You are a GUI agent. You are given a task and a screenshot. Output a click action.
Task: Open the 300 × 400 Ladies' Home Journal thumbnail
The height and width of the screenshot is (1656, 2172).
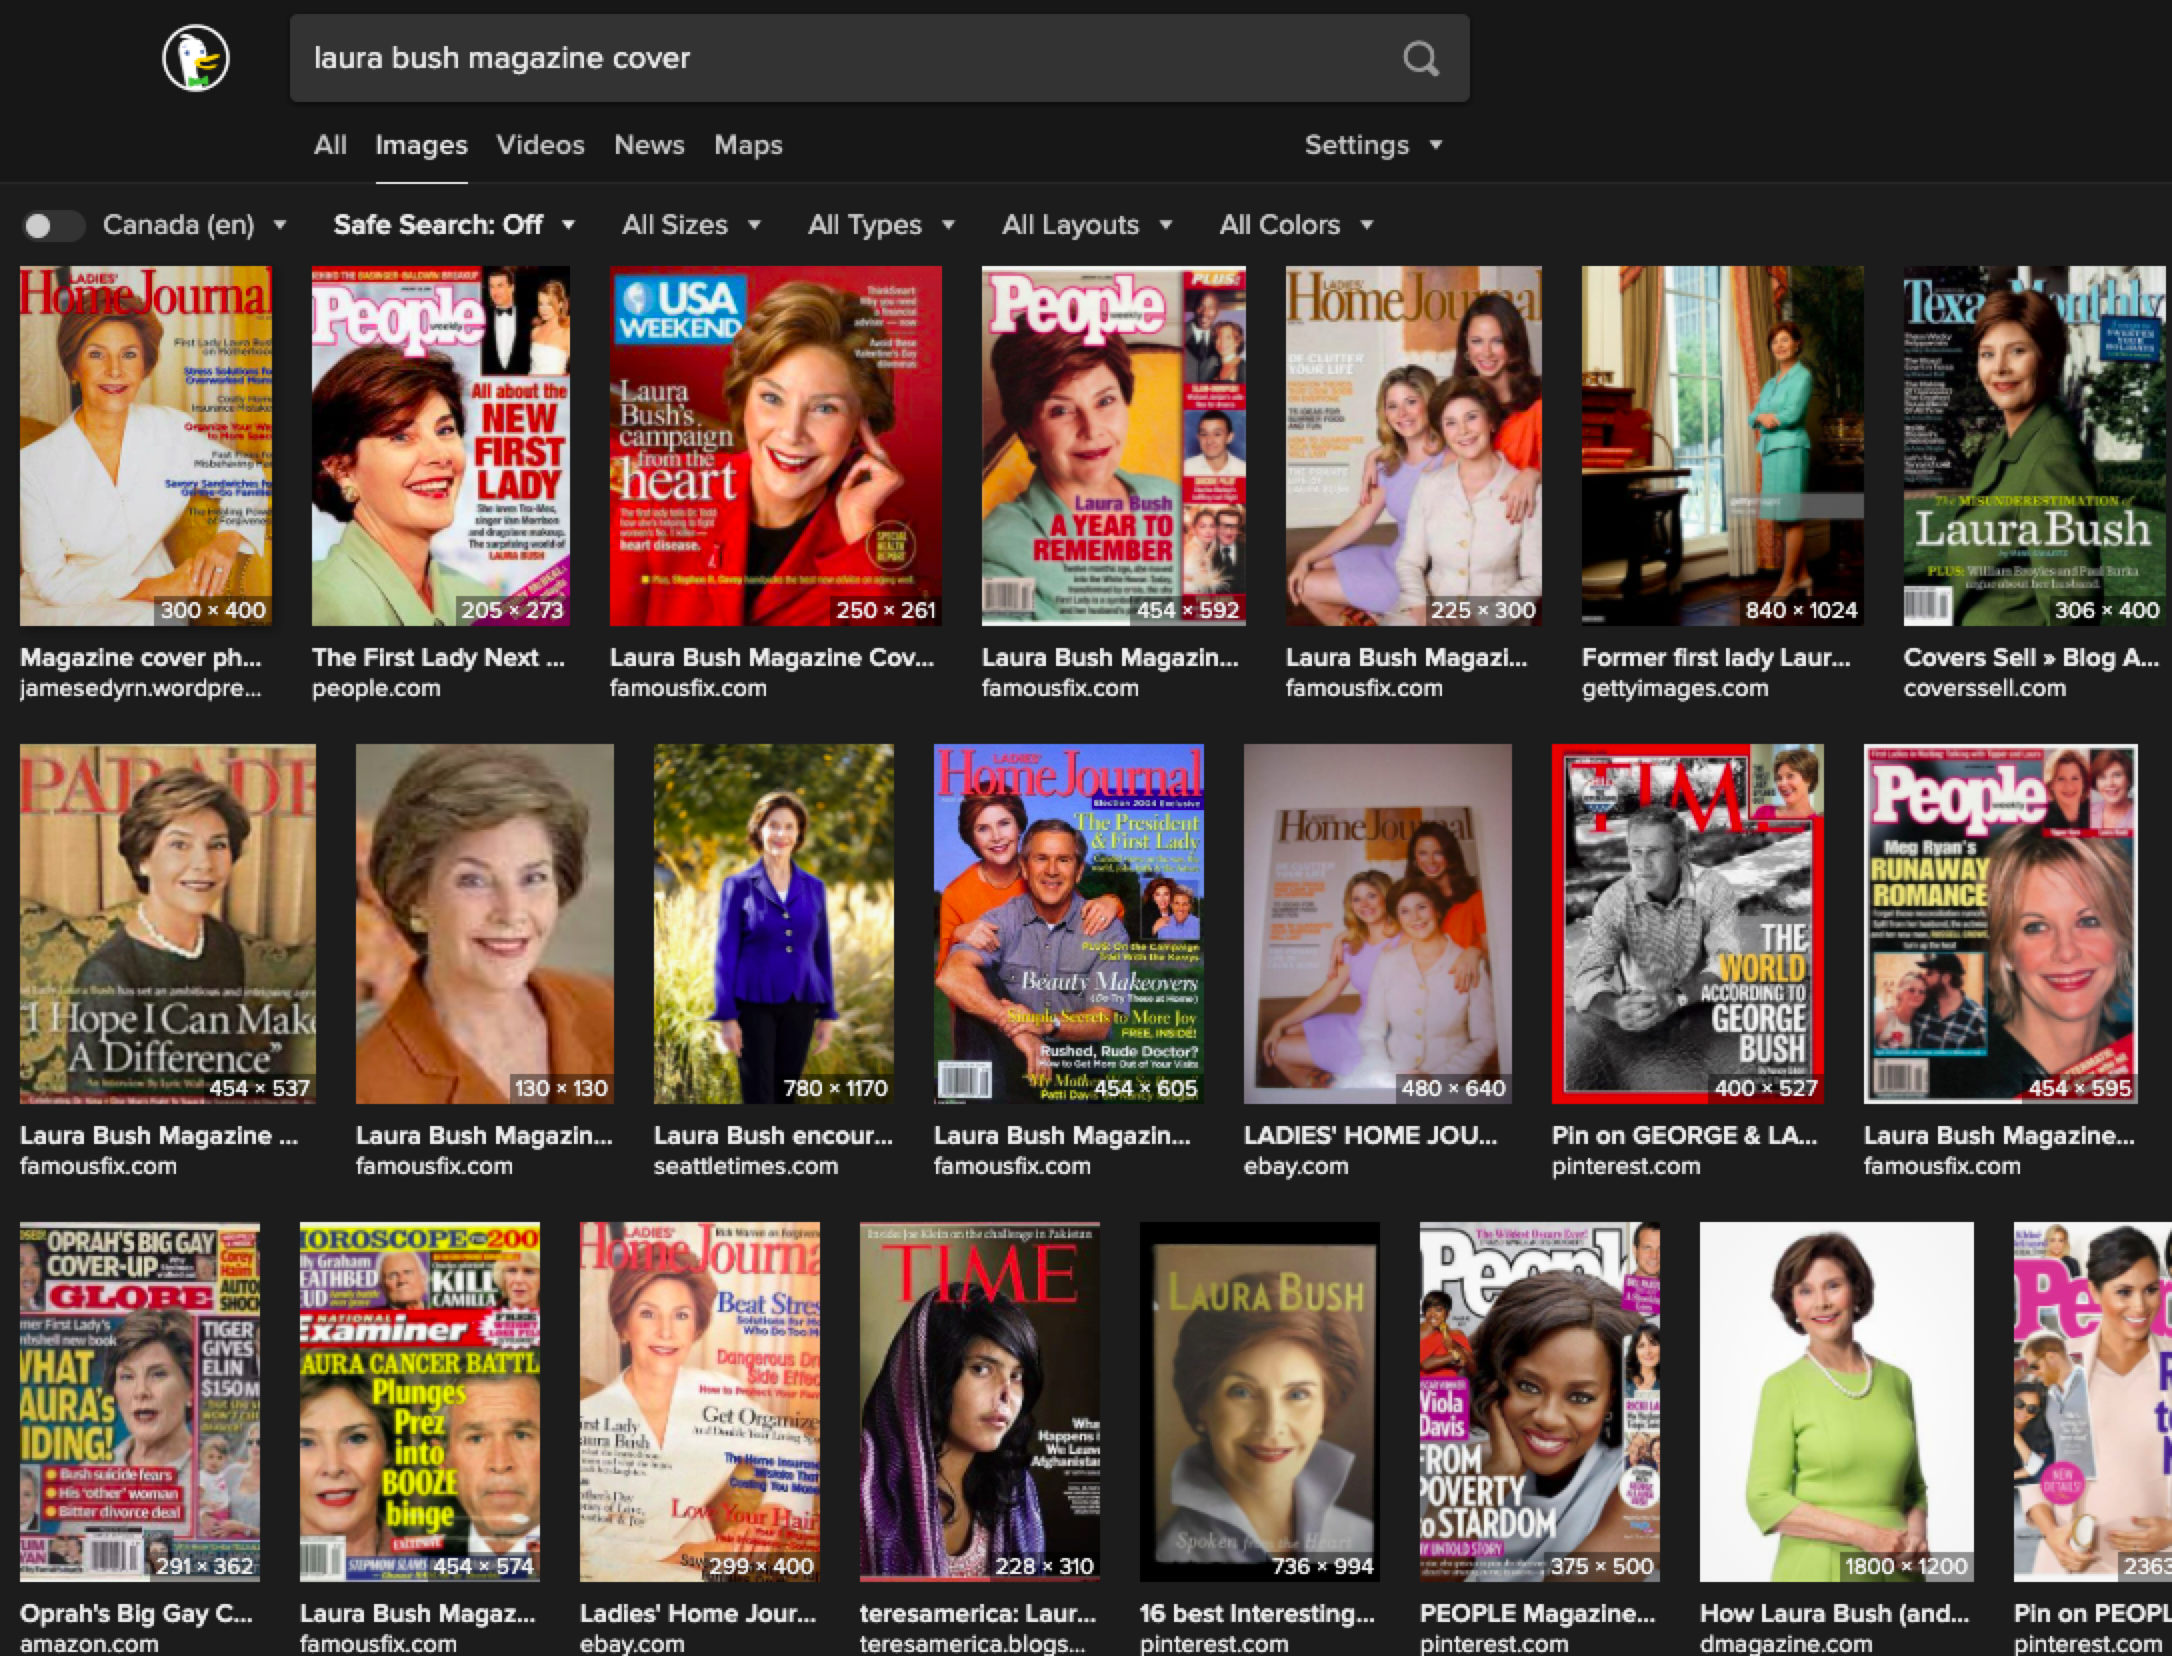click(x=146, y=446)
